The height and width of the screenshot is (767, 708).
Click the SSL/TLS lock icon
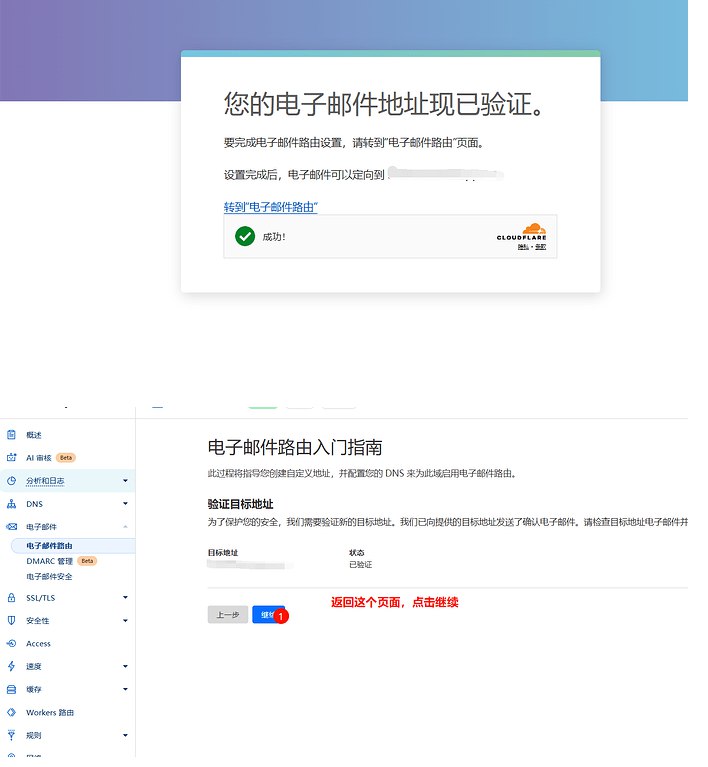(11, 597)
